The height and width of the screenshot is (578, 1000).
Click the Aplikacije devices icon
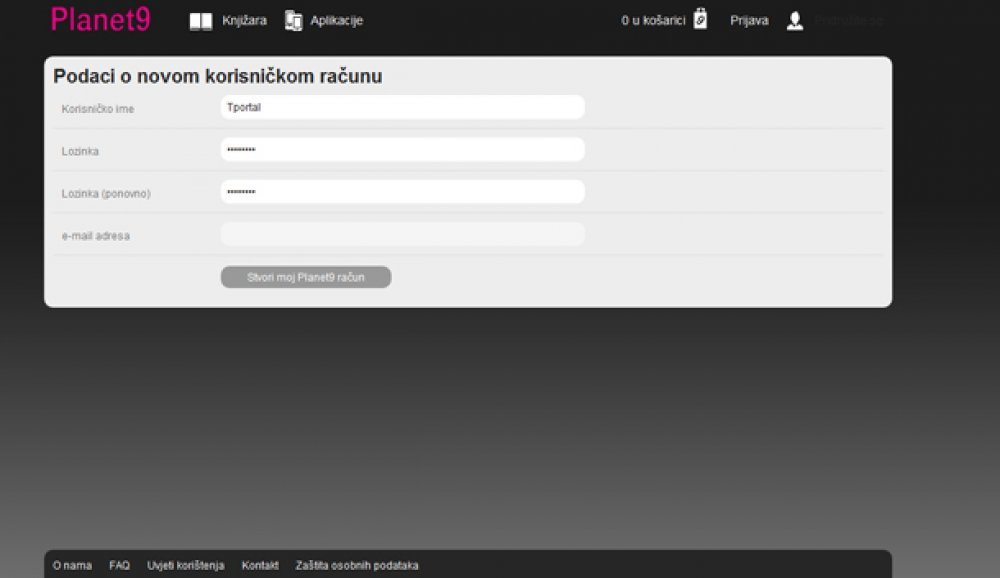(293, 20)
